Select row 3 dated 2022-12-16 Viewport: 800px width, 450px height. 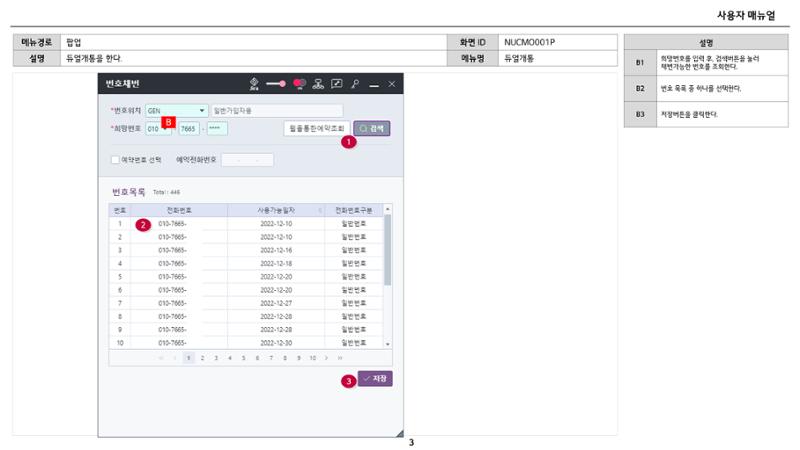(246, 250)
